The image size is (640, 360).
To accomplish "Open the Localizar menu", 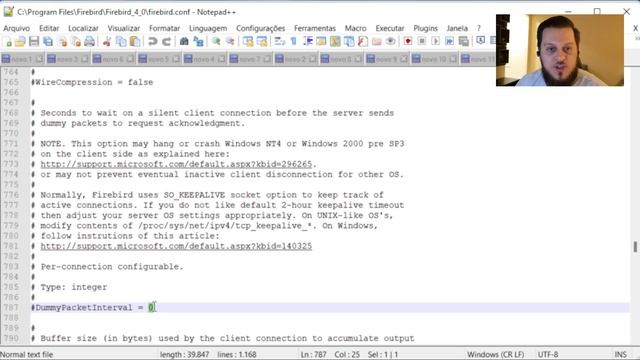I will [x=83, y=28].
